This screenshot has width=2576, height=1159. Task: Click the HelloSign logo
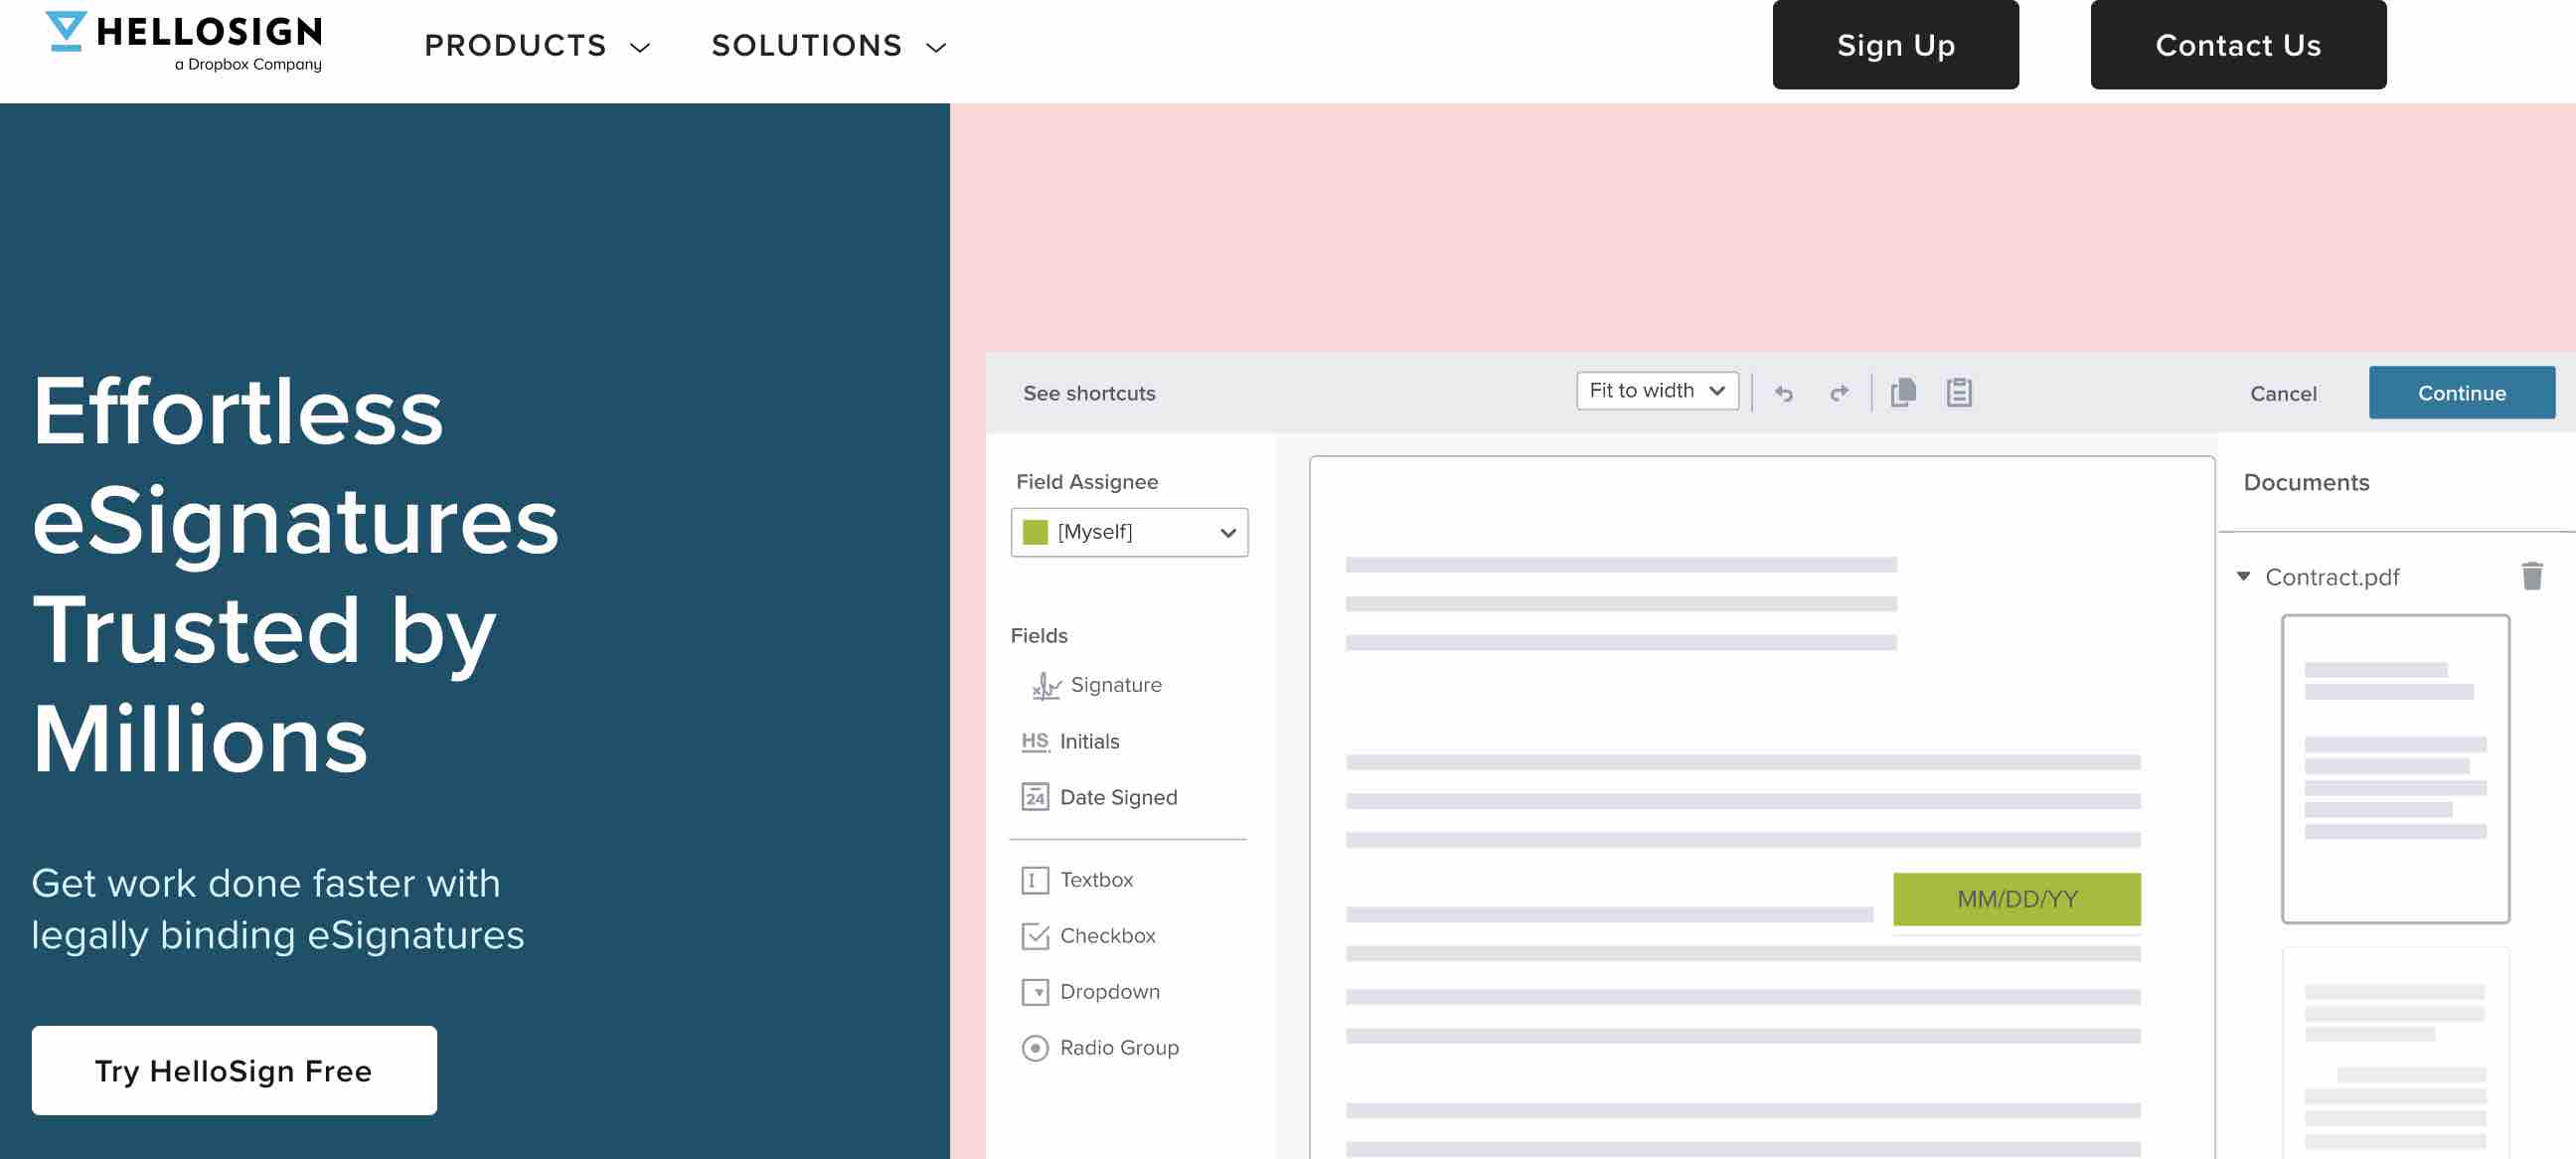click(184, 41)
